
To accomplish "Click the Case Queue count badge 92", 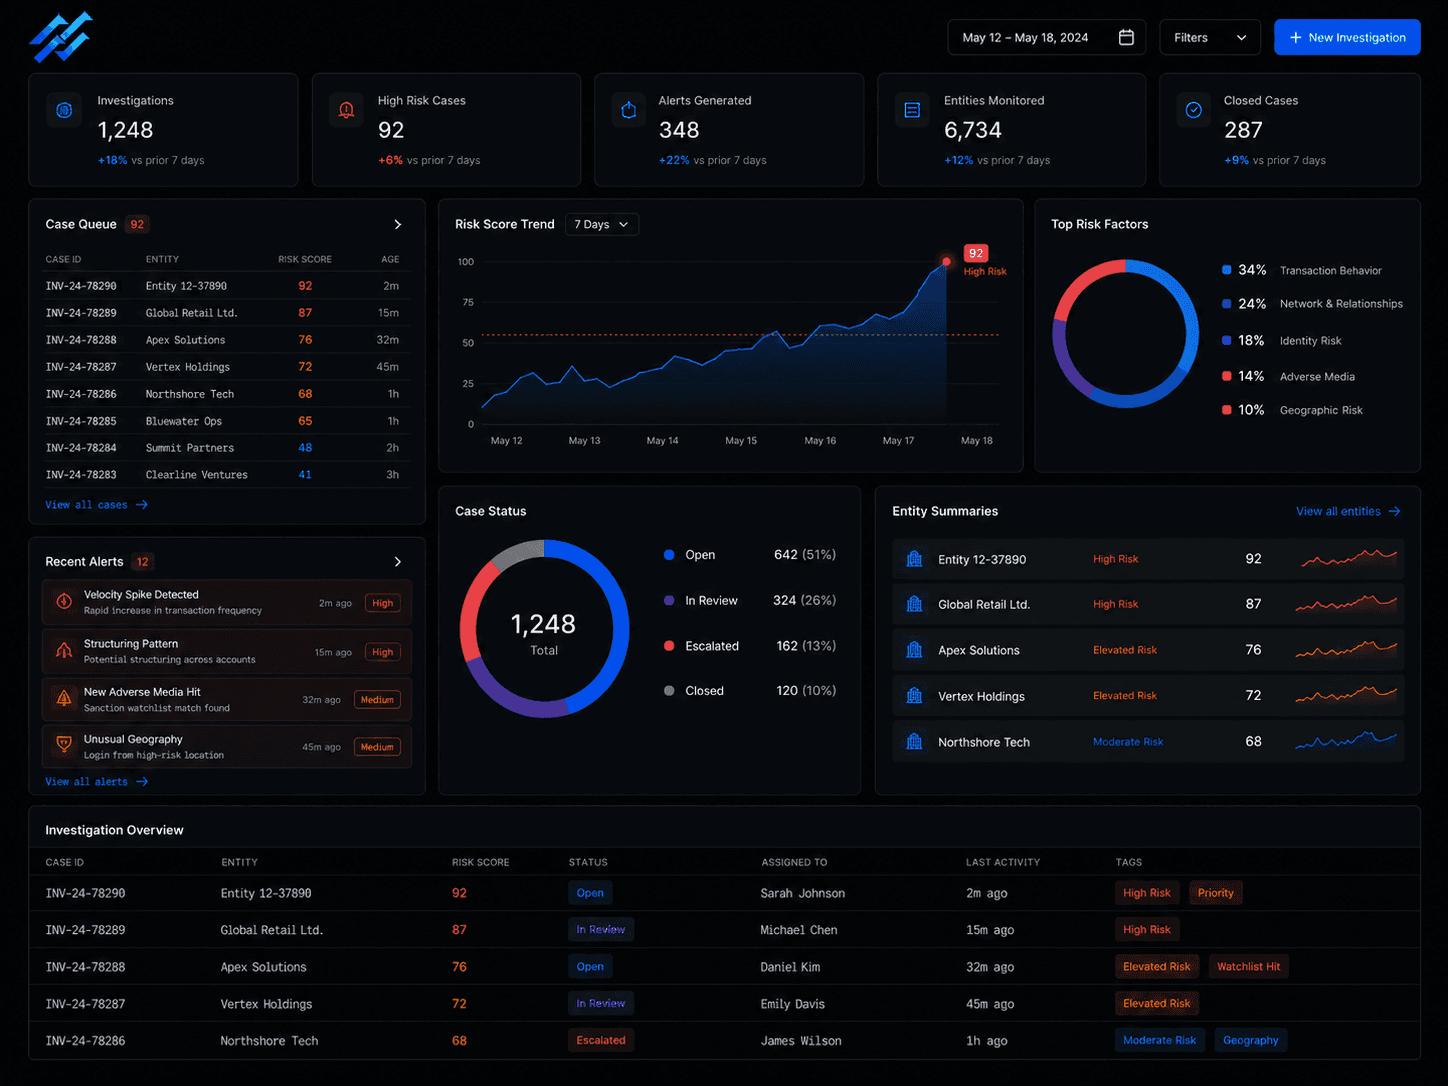I will point(137,224).
